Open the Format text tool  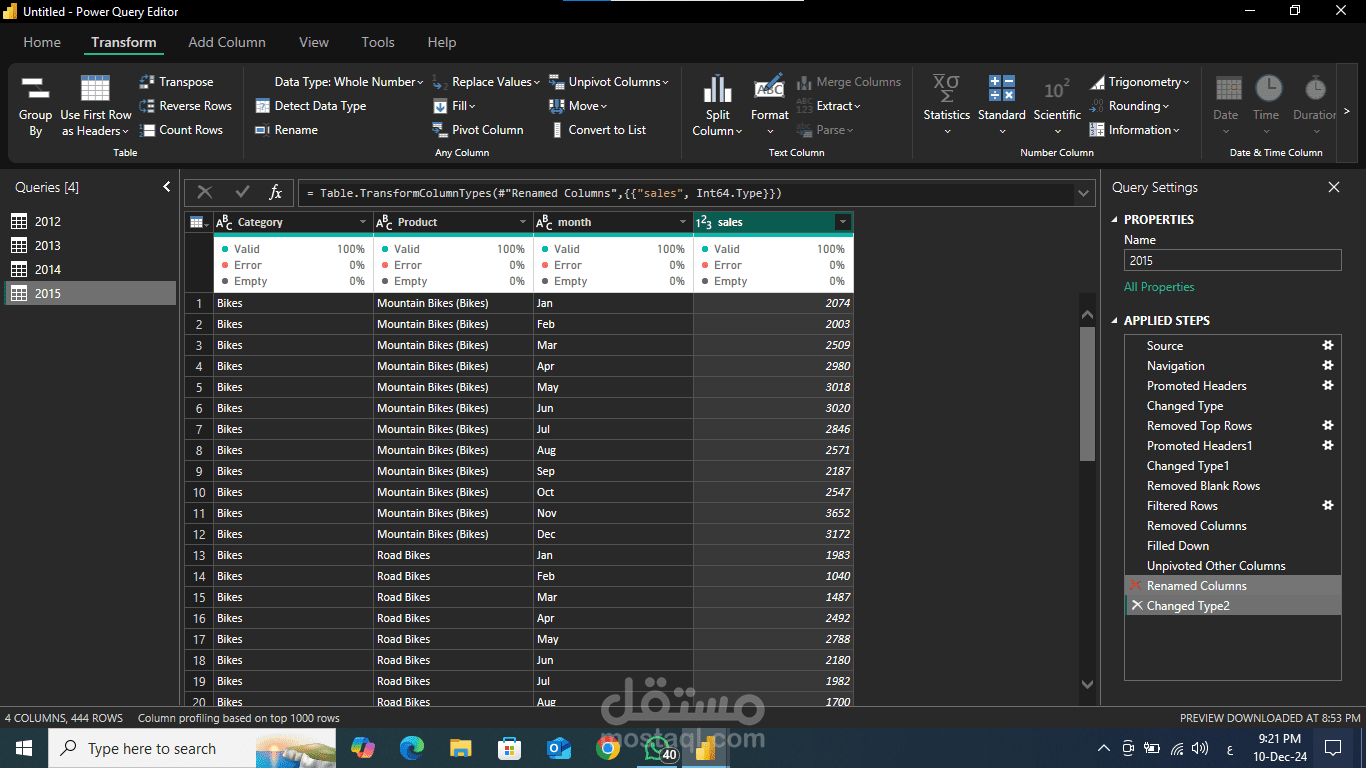(x=769, y=106)
